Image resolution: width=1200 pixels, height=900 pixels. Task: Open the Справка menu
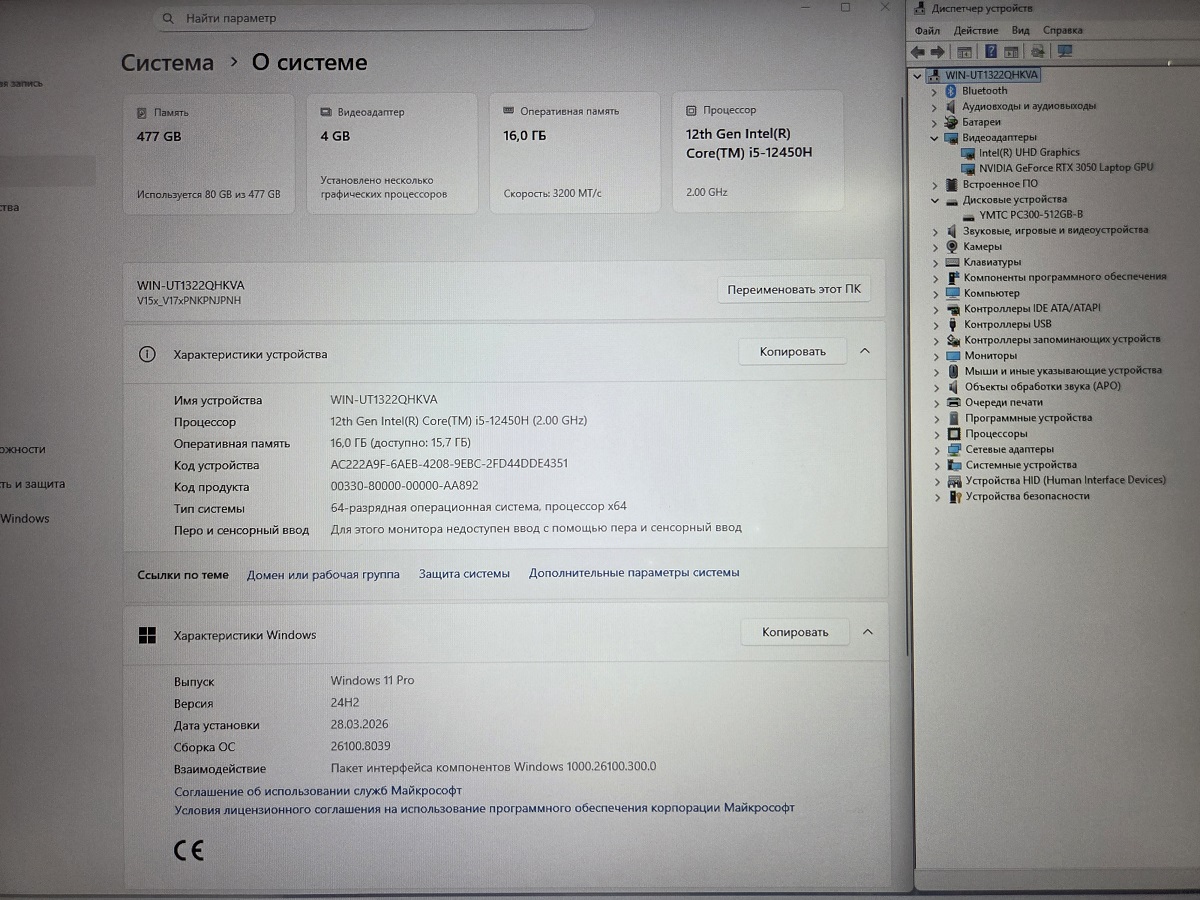[1062, 31]
